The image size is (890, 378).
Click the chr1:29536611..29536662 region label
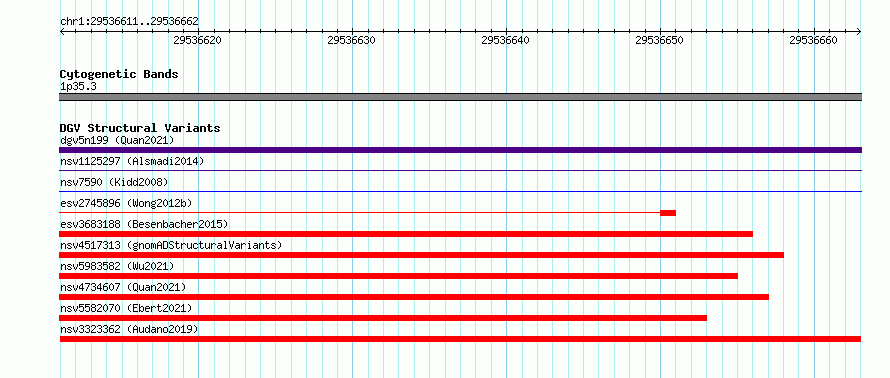[x=129, y=22]
